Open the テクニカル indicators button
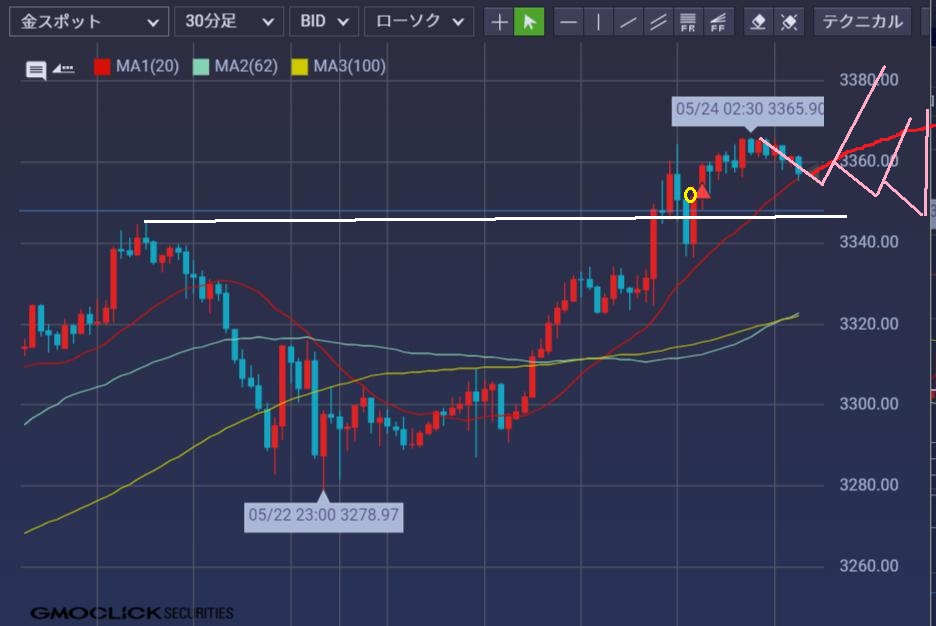The width and height of the screenshot is (936, 626). (x=862, y=22)
